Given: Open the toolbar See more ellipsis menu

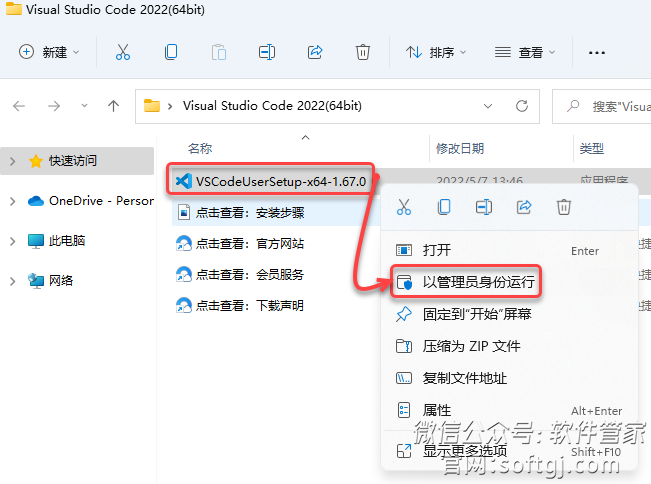Looking at the screenshot, I should pyautogui.click(x=597, y=53).
